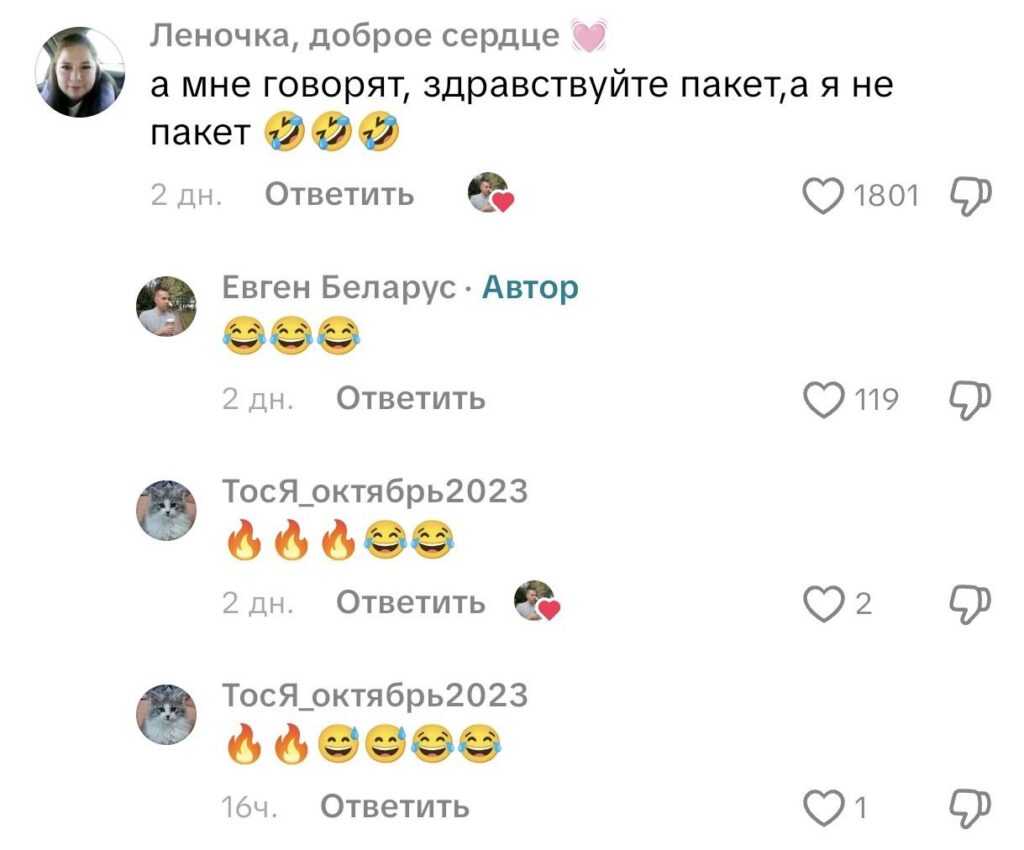
Task: Open username Евген Беларус
Action: point(339,287)
